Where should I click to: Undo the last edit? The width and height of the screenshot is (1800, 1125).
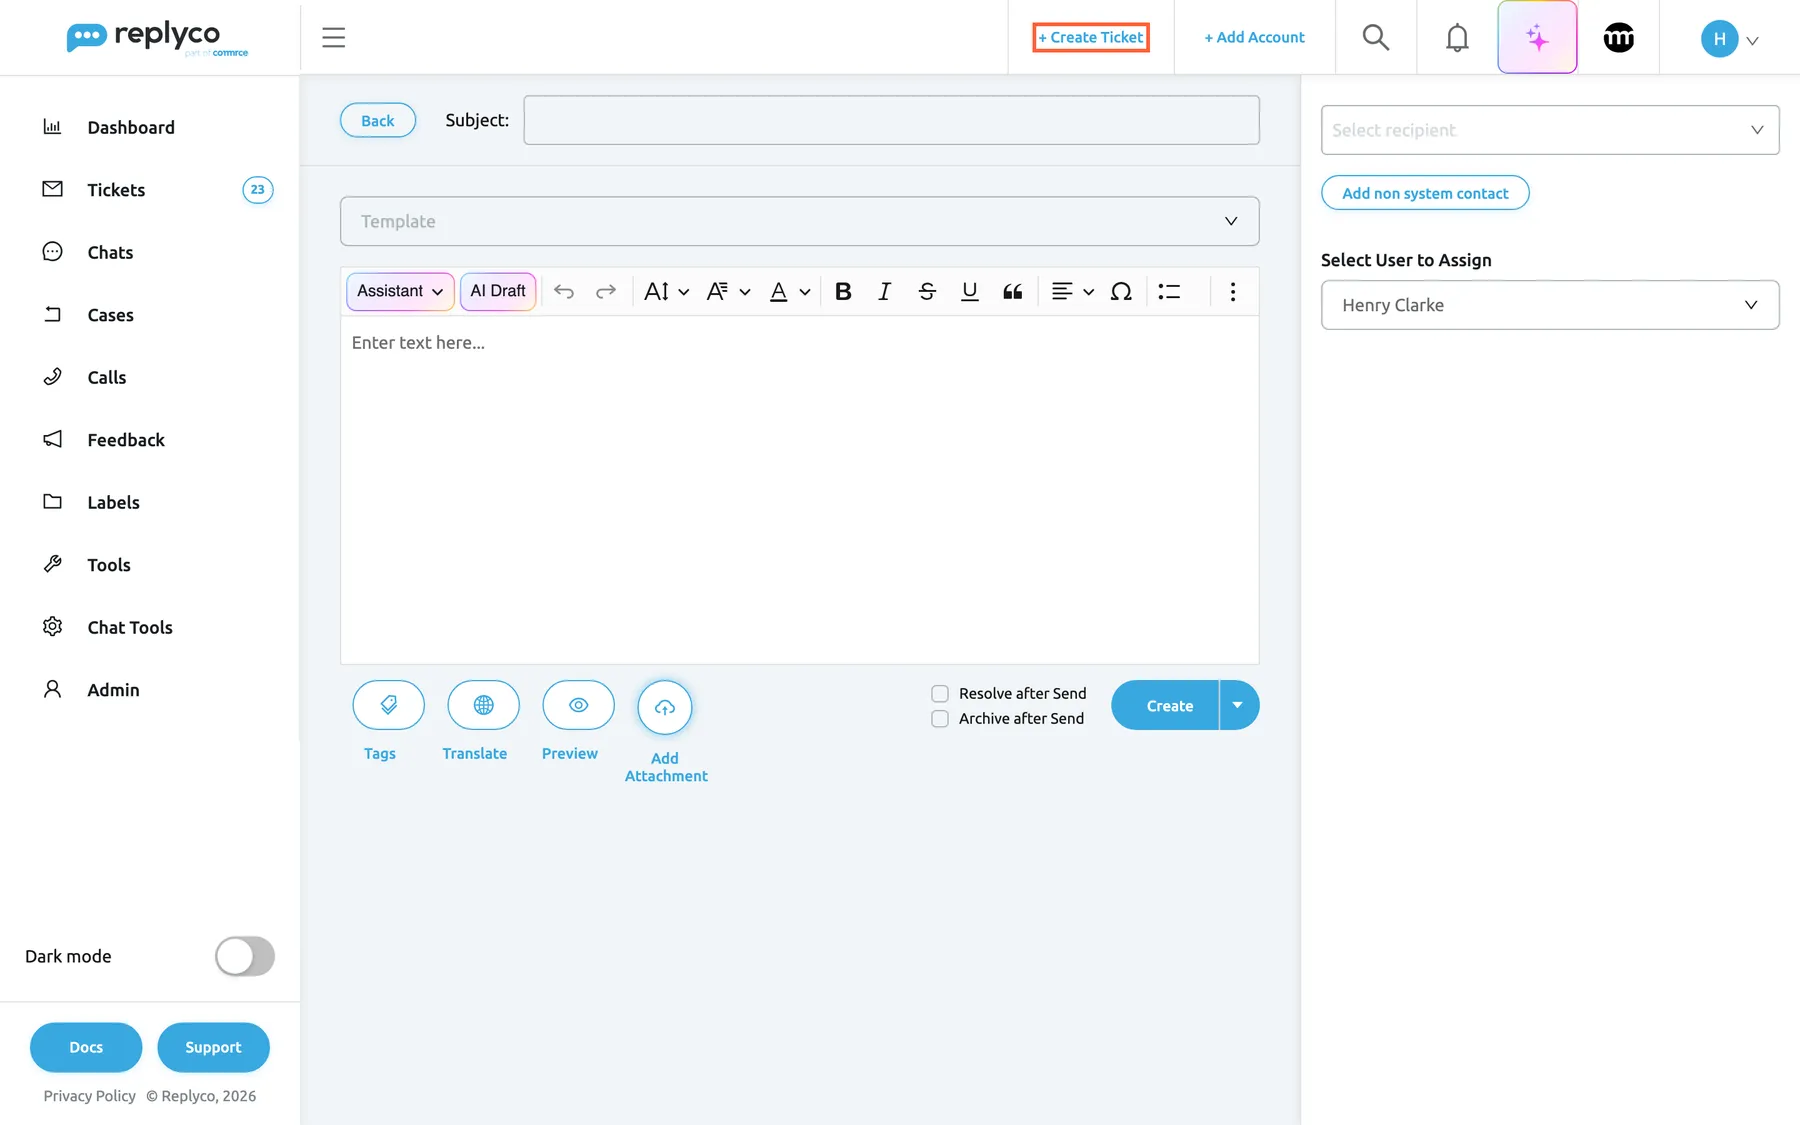[564, 291]
